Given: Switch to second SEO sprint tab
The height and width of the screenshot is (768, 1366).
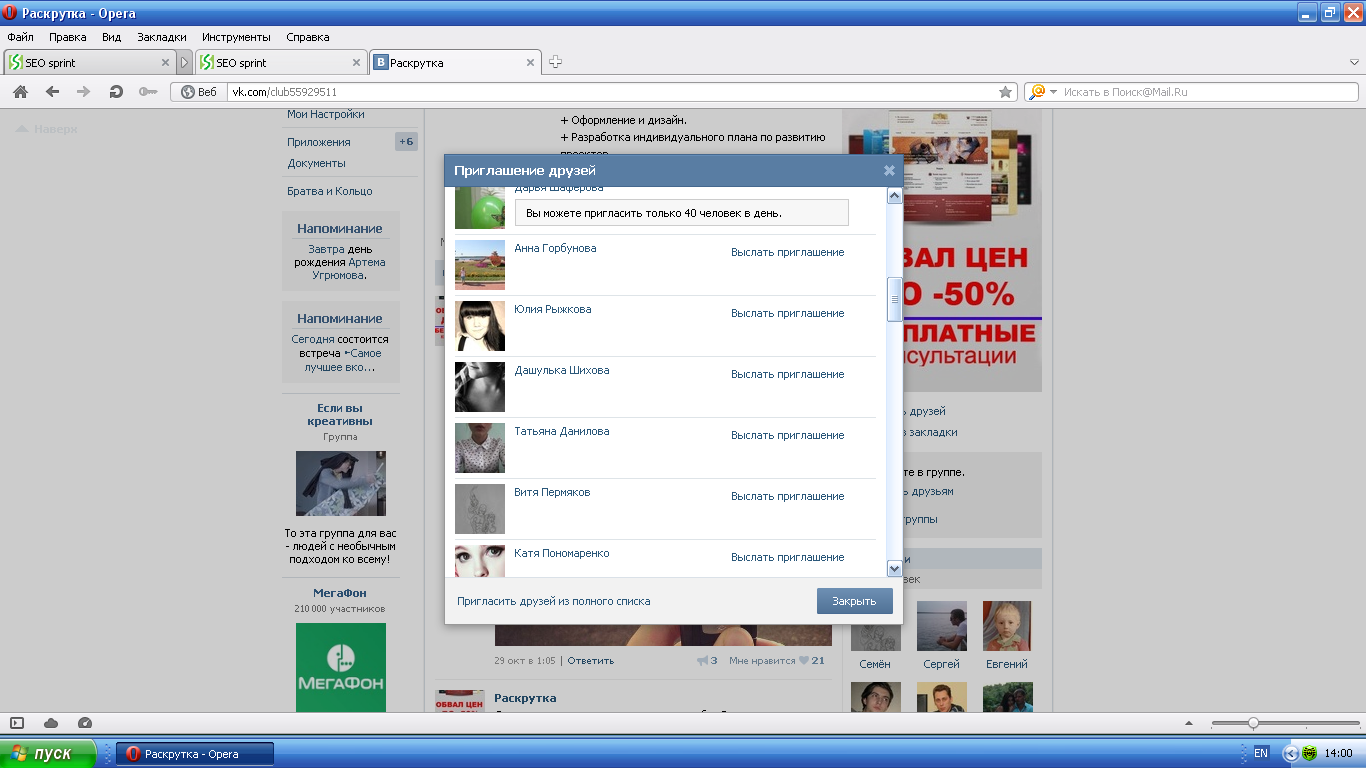Looking at the screenshot, I should tap(279, 62).
